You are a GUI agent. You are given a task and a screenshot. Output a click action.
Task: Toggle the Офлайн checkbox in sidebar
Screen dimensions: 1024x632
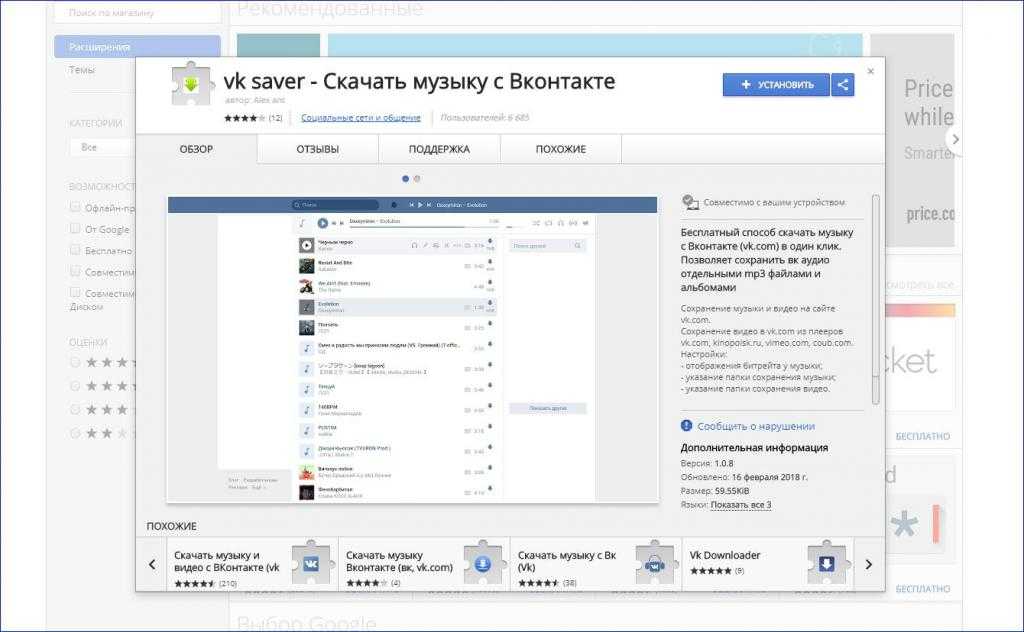pos(74,207)
